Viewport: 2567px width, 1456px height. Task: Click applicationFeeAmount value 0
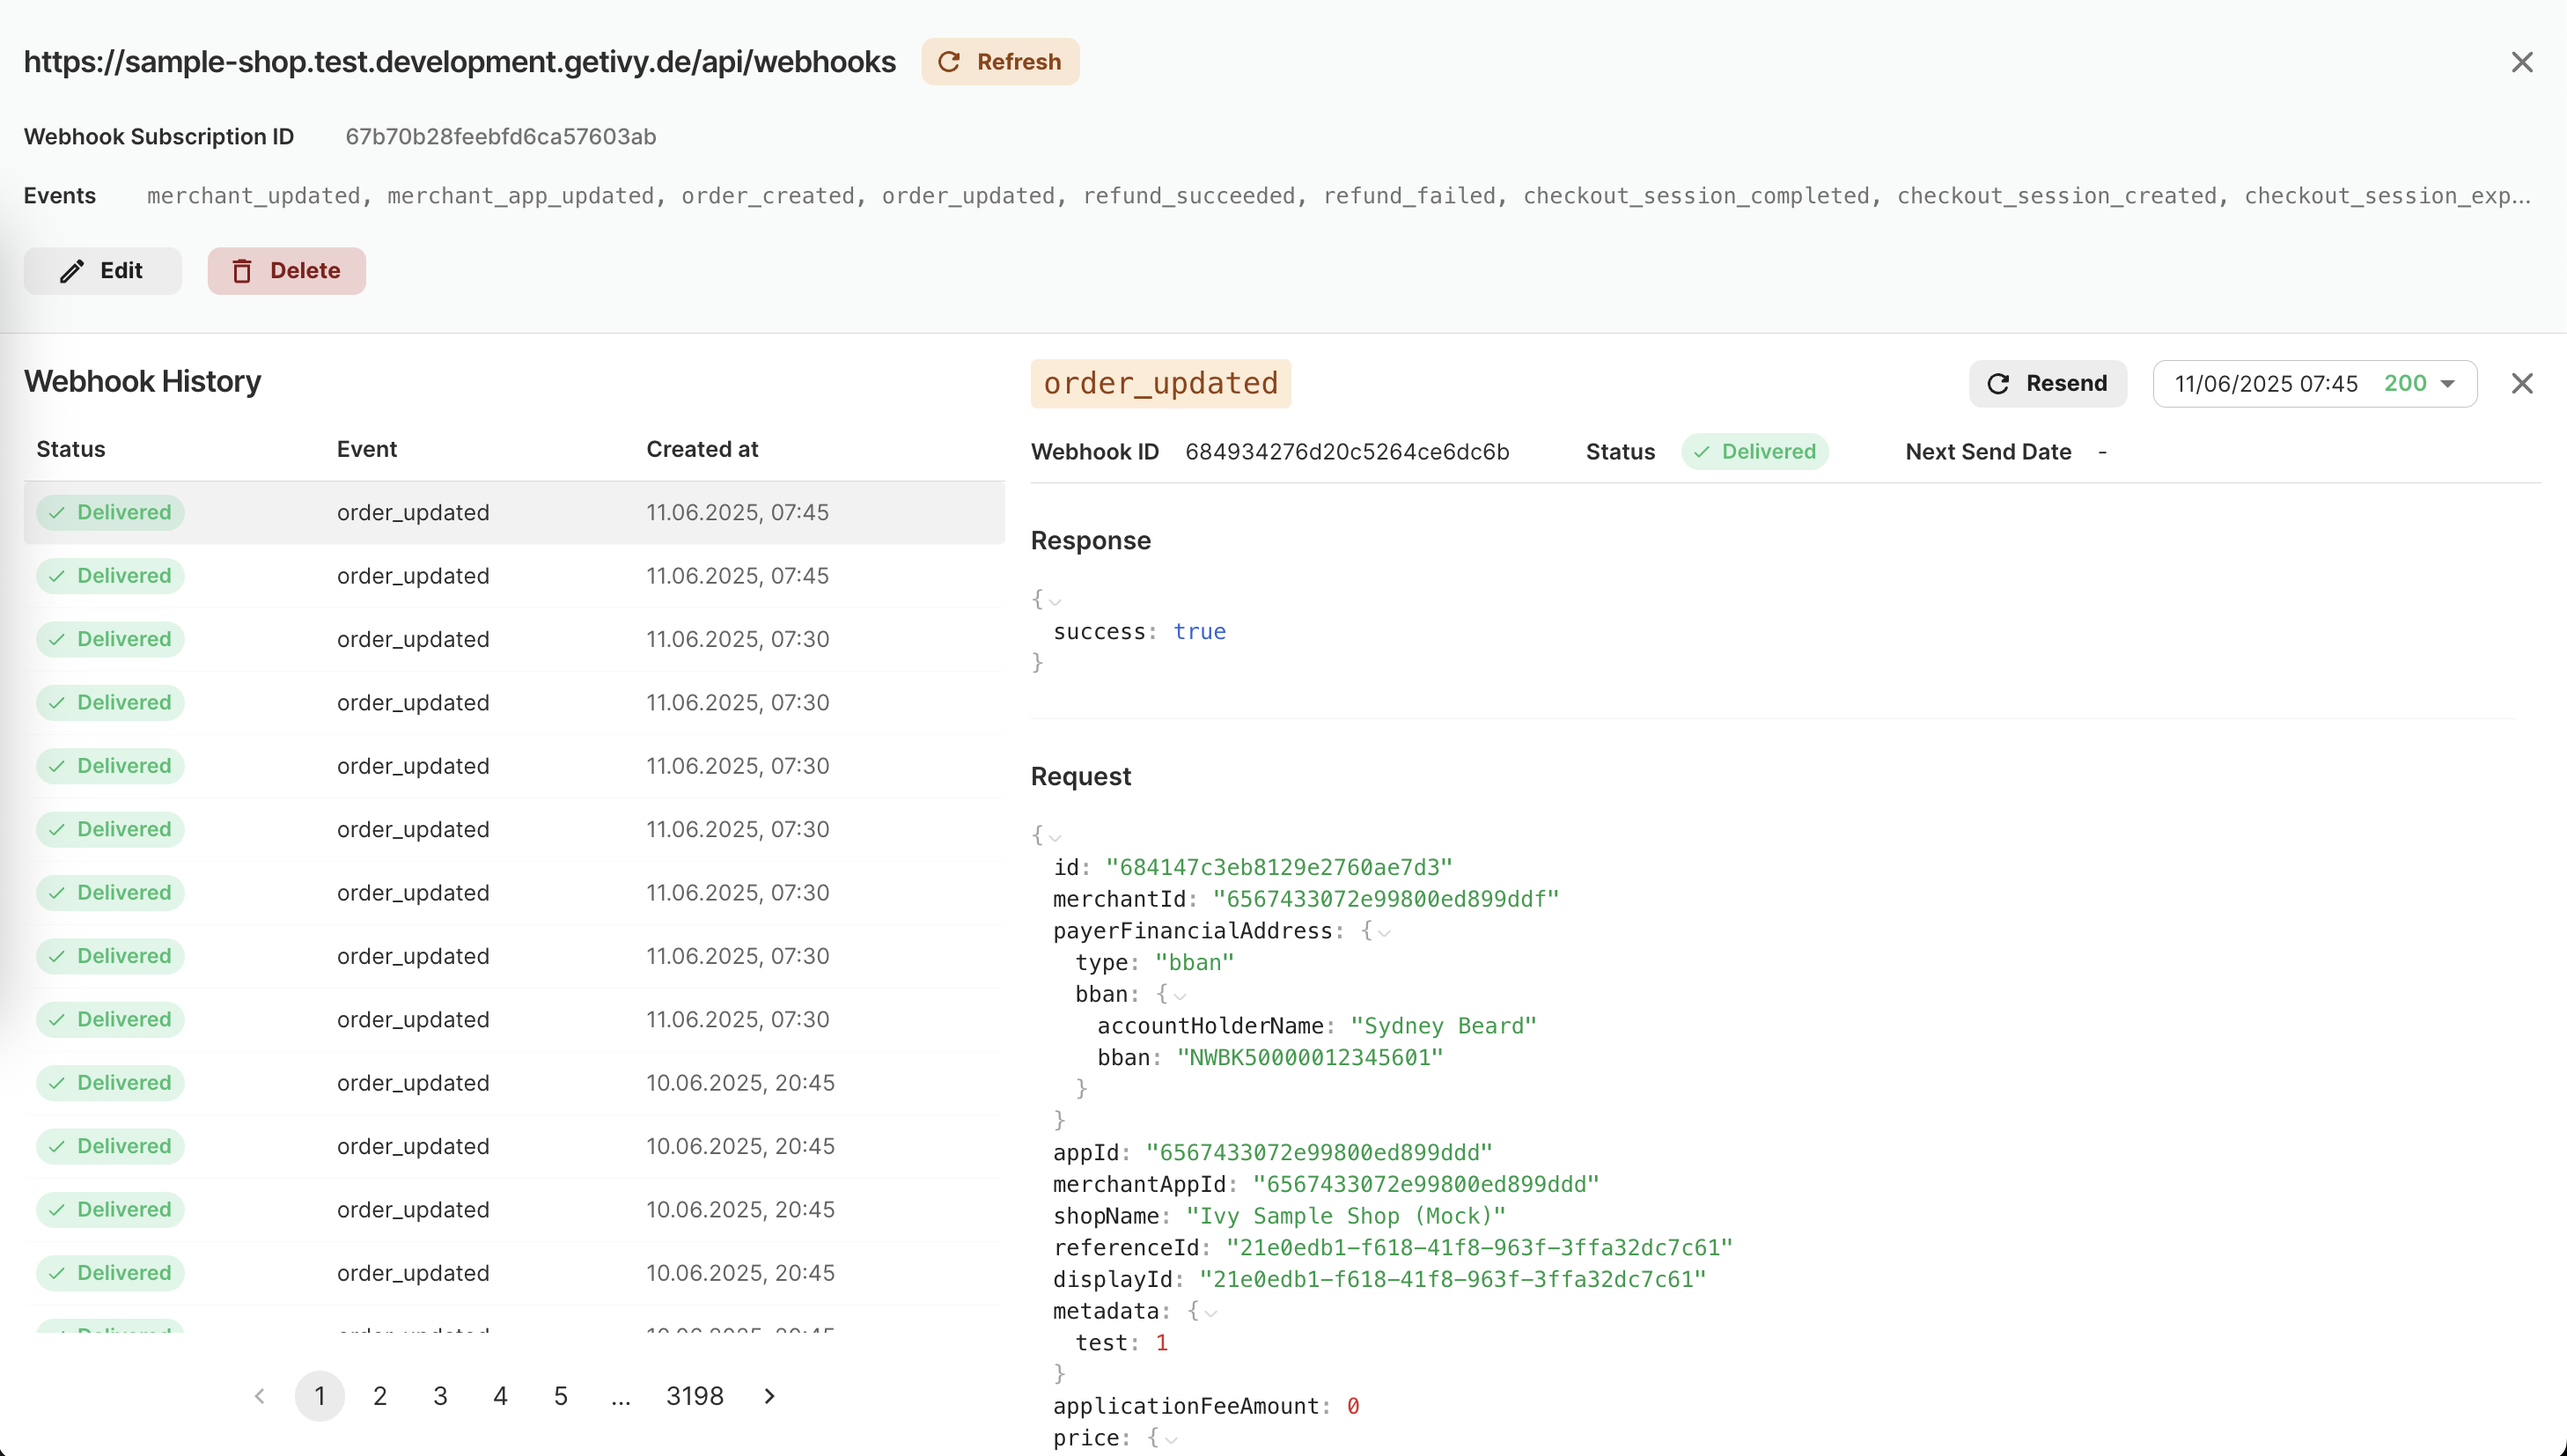click(1352, 1408)
